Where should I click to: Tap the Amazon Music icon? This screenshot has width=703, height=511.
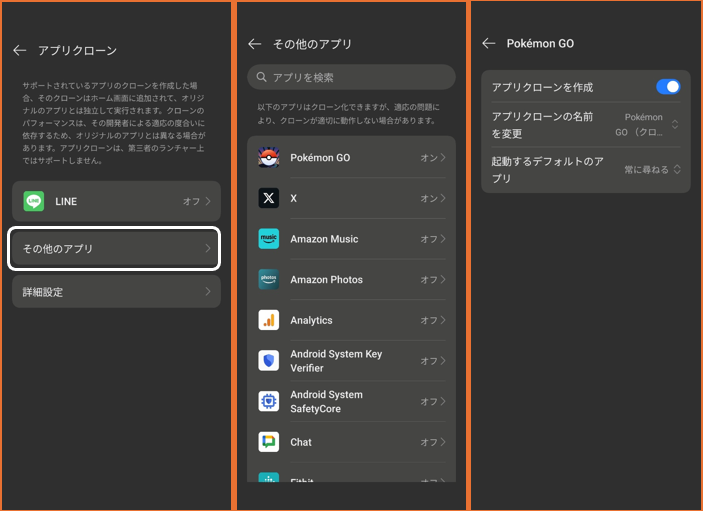coord(268,239)
